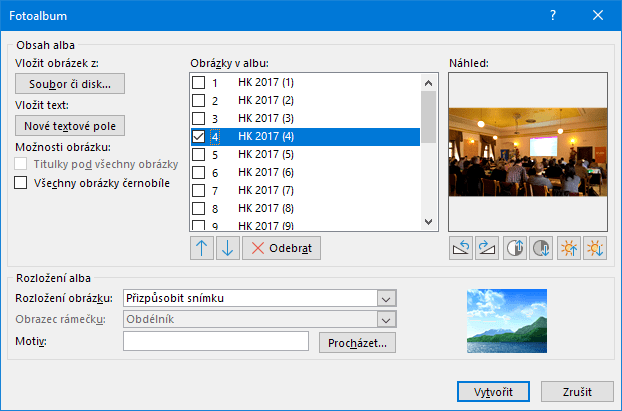Tick the checkbox for HK 2017 (6)
The width and height of the screenshot is (622, 411).
point(200,173)
